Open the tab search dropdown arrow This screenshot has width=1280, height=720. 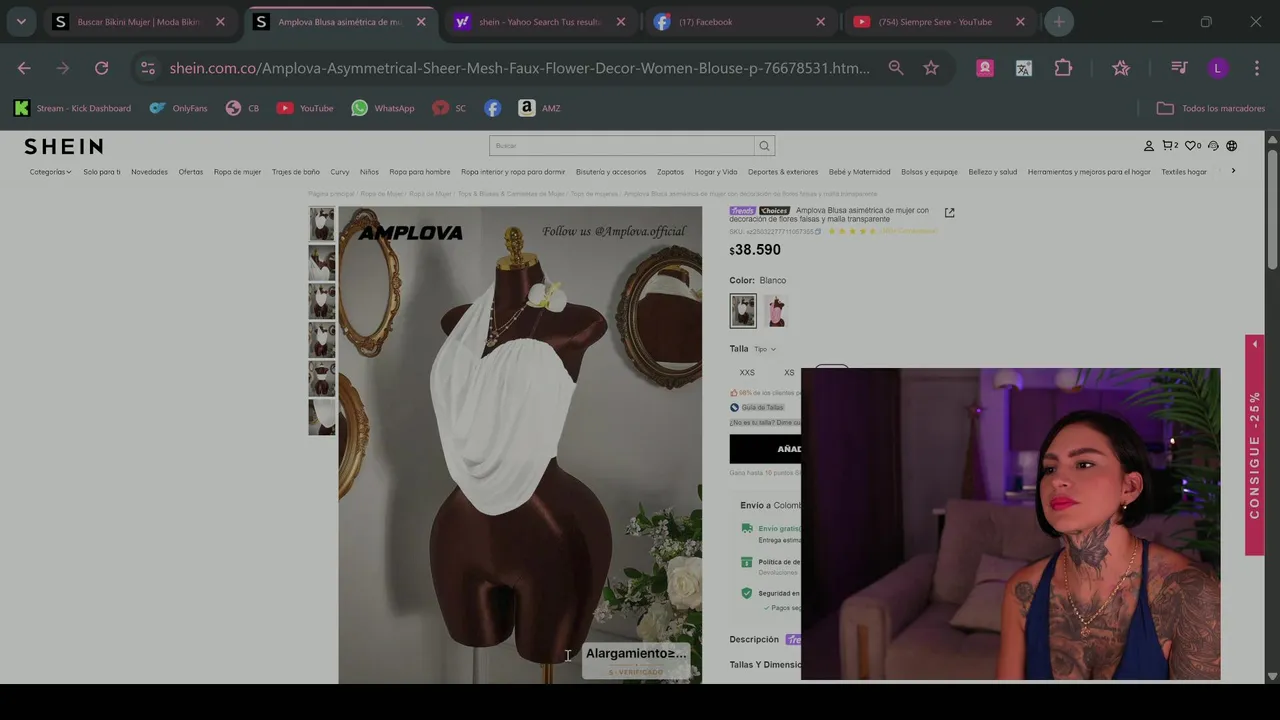pyautogui.click(x=21, y=21)
